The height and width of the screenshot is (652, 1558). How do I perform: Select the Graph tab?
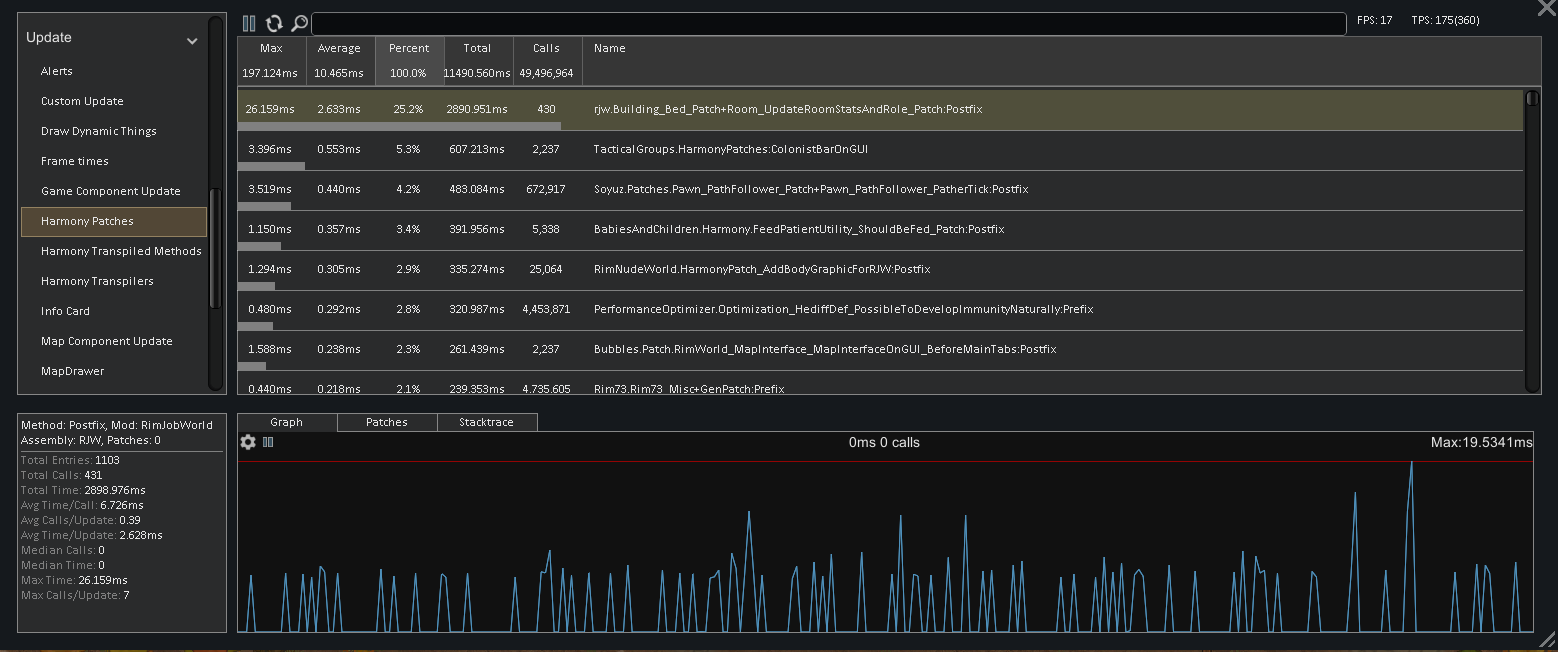point(287,422)
